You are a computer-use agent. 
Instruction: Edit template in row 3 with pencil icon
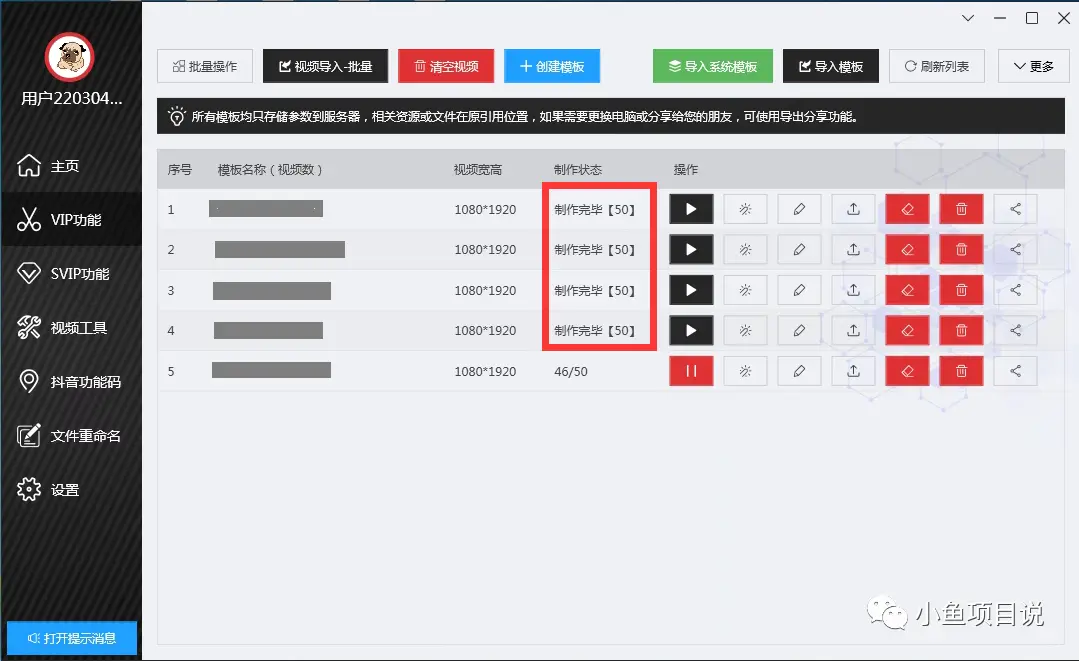pos(799,290)
